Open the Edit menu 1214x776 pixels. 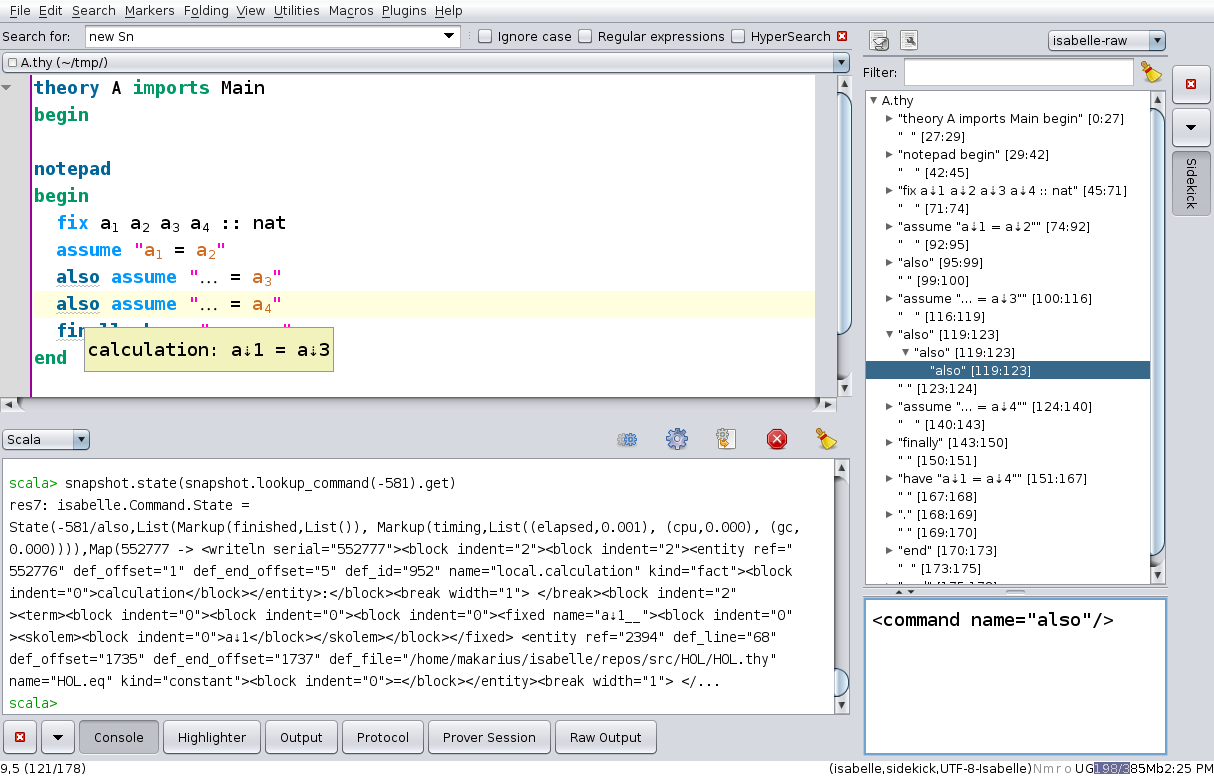50,10
